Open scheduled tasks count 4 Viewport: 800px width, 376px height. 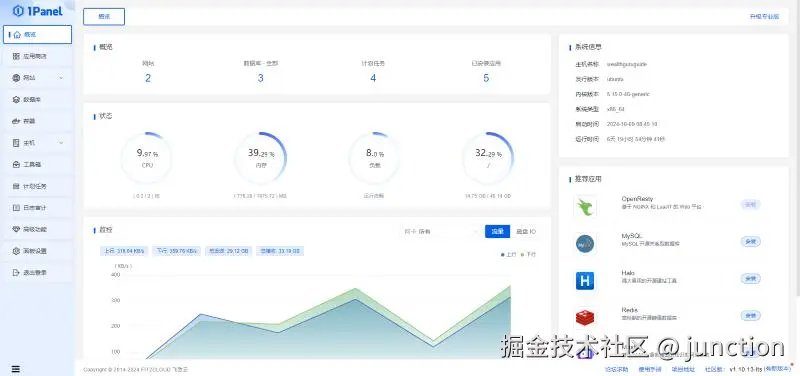373,78
